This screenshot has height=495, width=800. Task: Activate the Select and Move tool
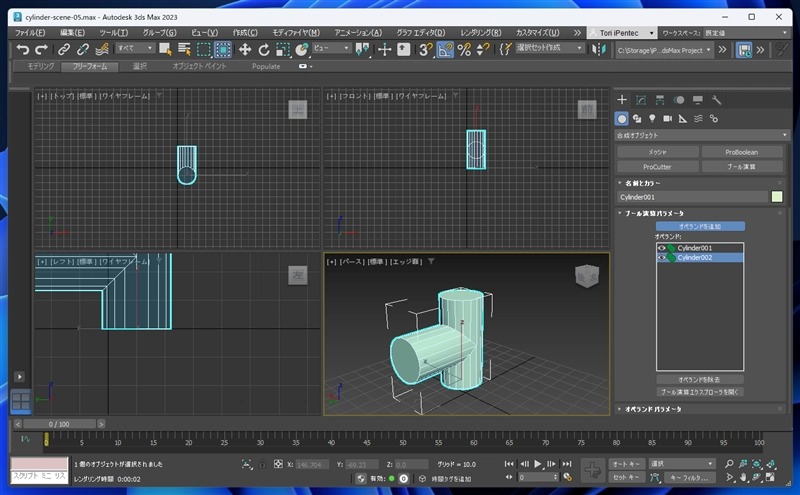pos(245,50)
